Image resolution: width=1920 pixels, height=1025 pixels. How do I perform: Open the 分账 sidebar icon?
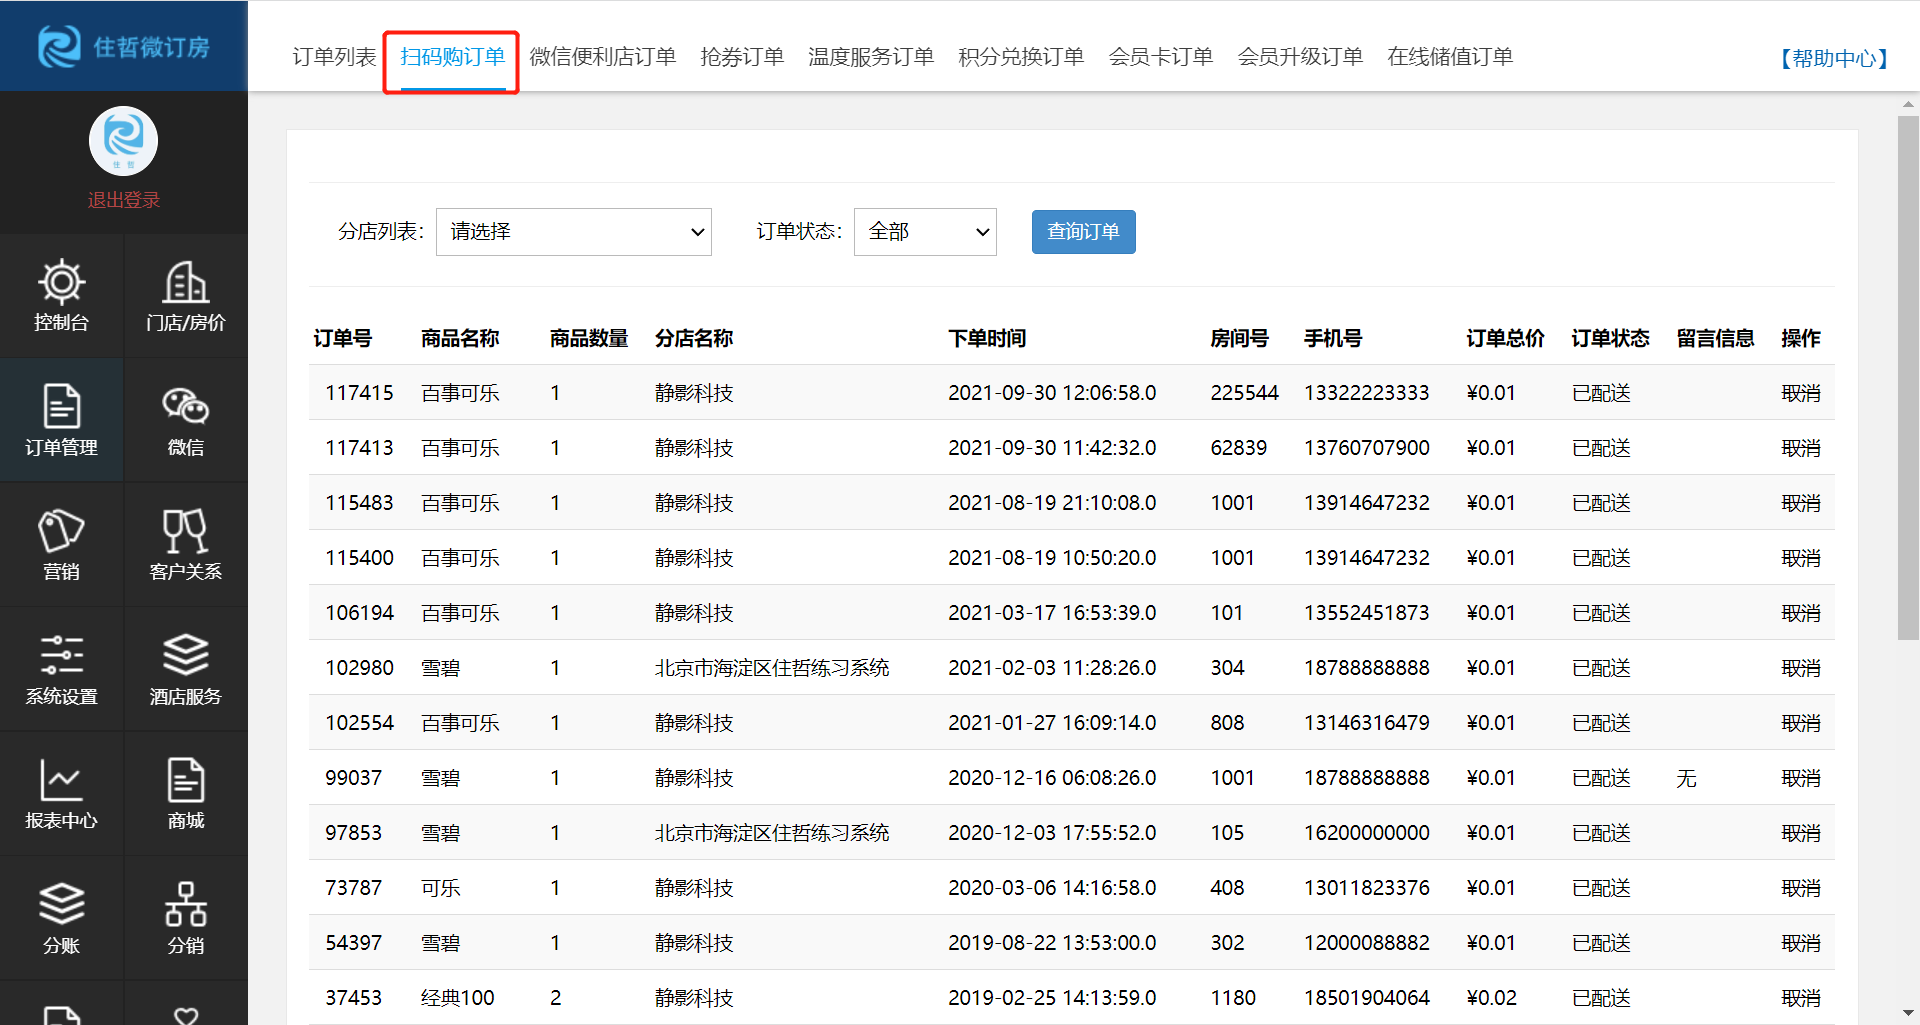[61, 918]
